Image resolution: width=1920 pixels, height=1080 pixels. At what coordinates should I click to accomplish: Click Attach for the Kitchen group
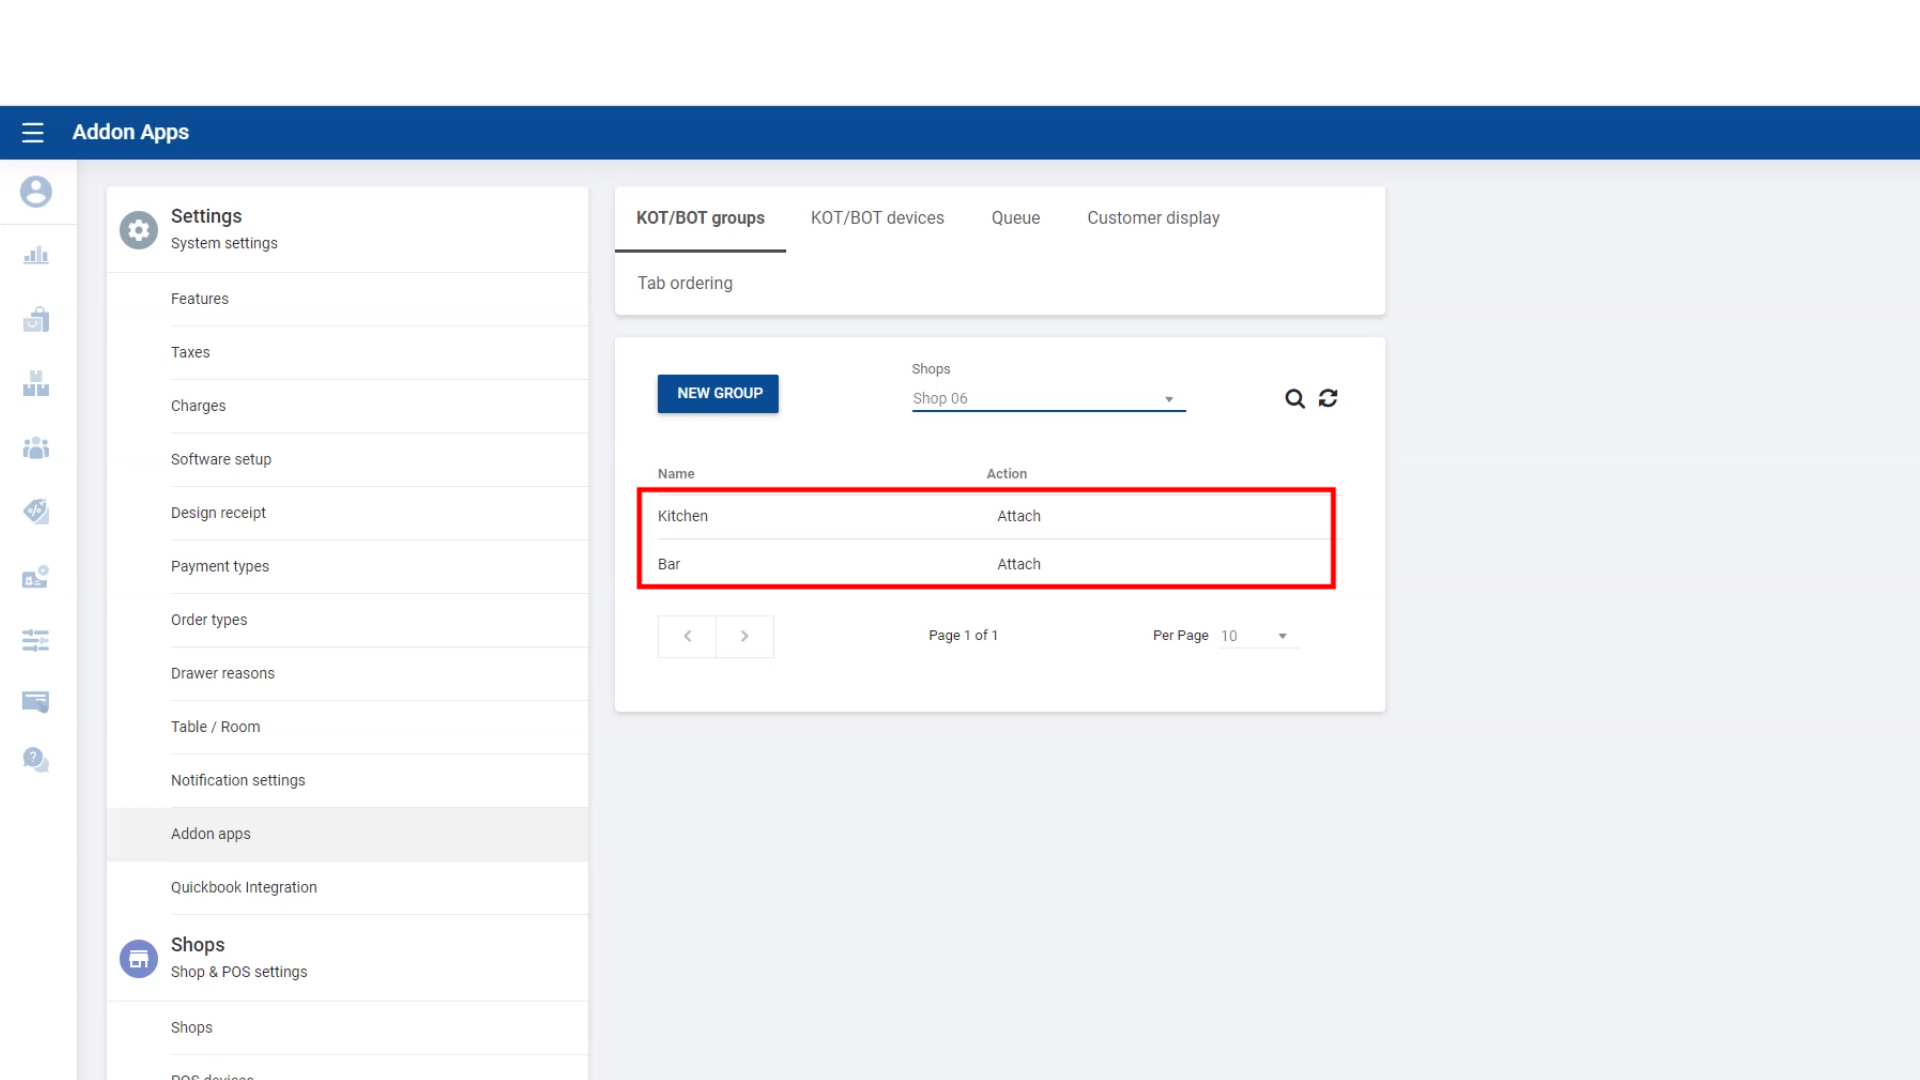[1018, 516]
